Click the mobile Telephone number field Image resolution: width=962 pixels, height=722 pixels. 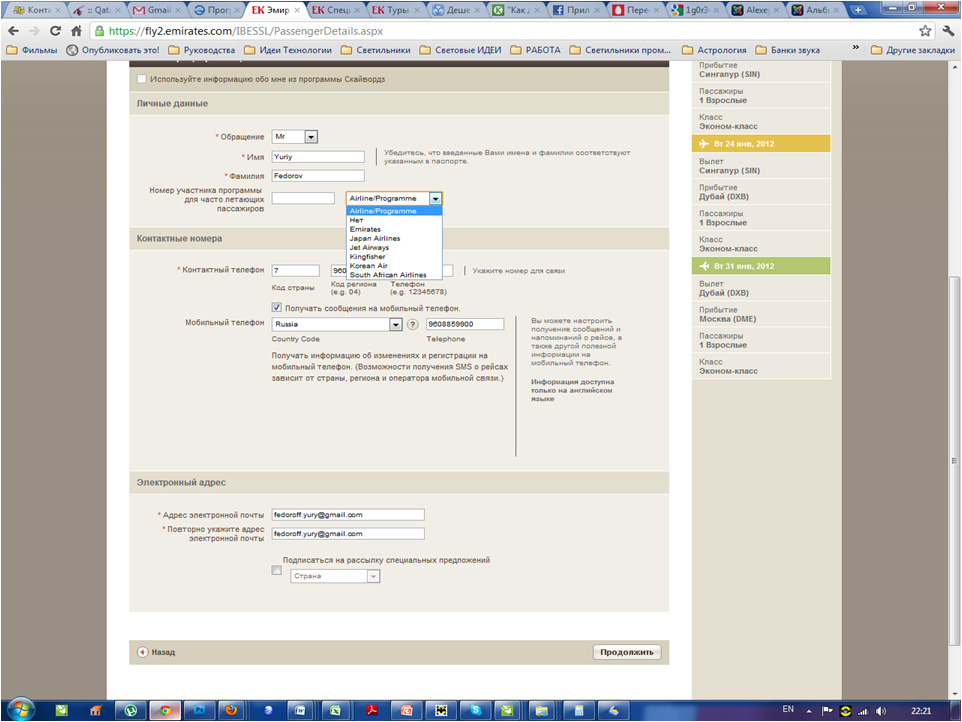click(465, 325)
